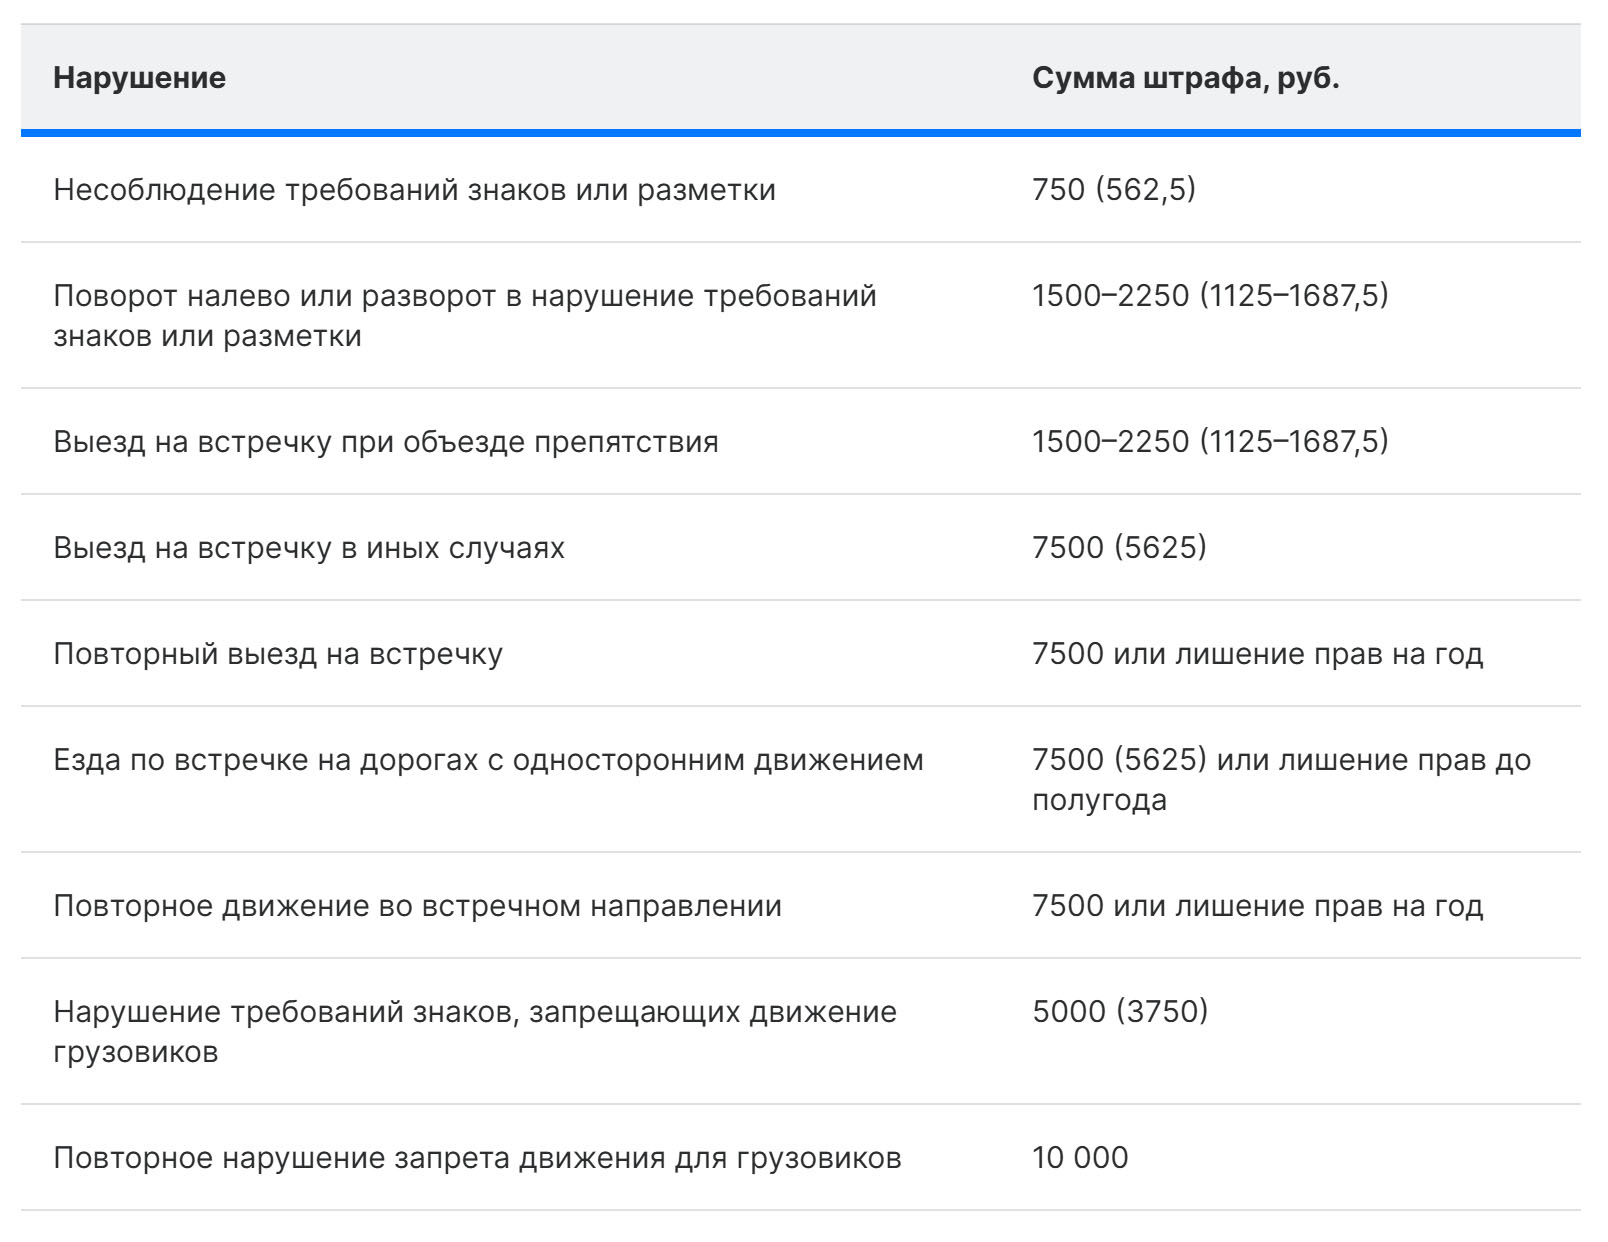
Task: Select "Повторное движение во встречном направлении" cell
Action: point(417,906)
